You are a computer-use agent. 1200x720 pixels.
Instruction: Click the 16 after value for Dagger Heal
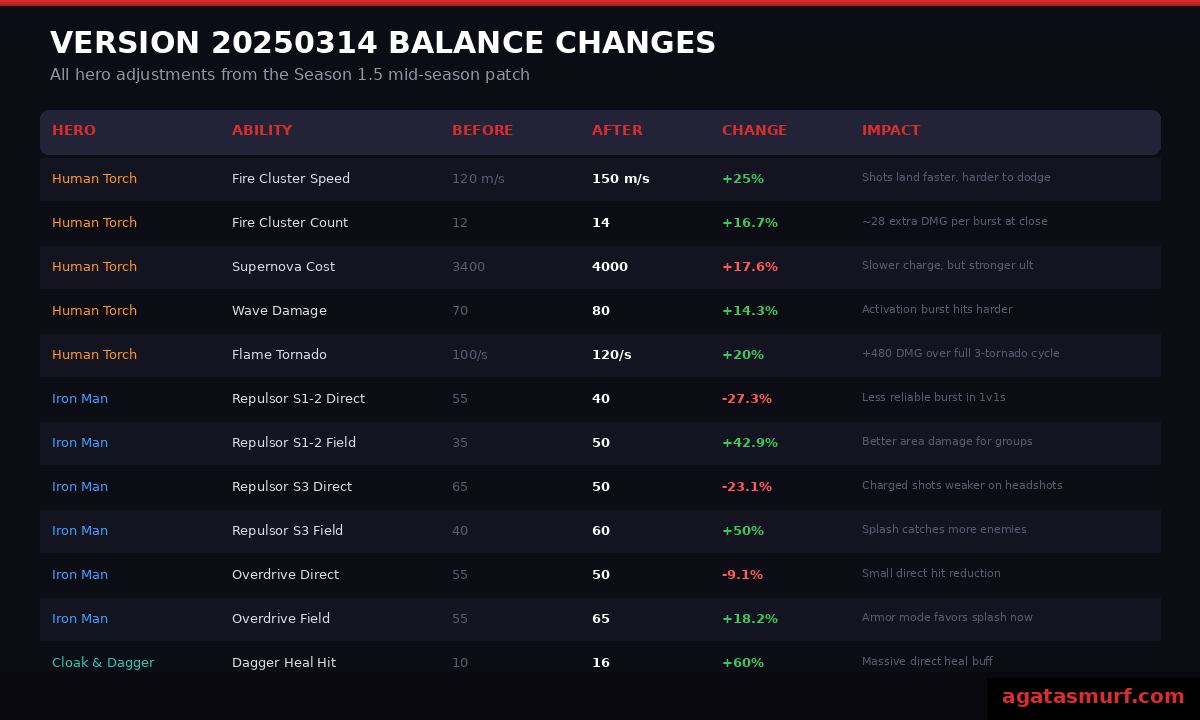tap(601, 663)
